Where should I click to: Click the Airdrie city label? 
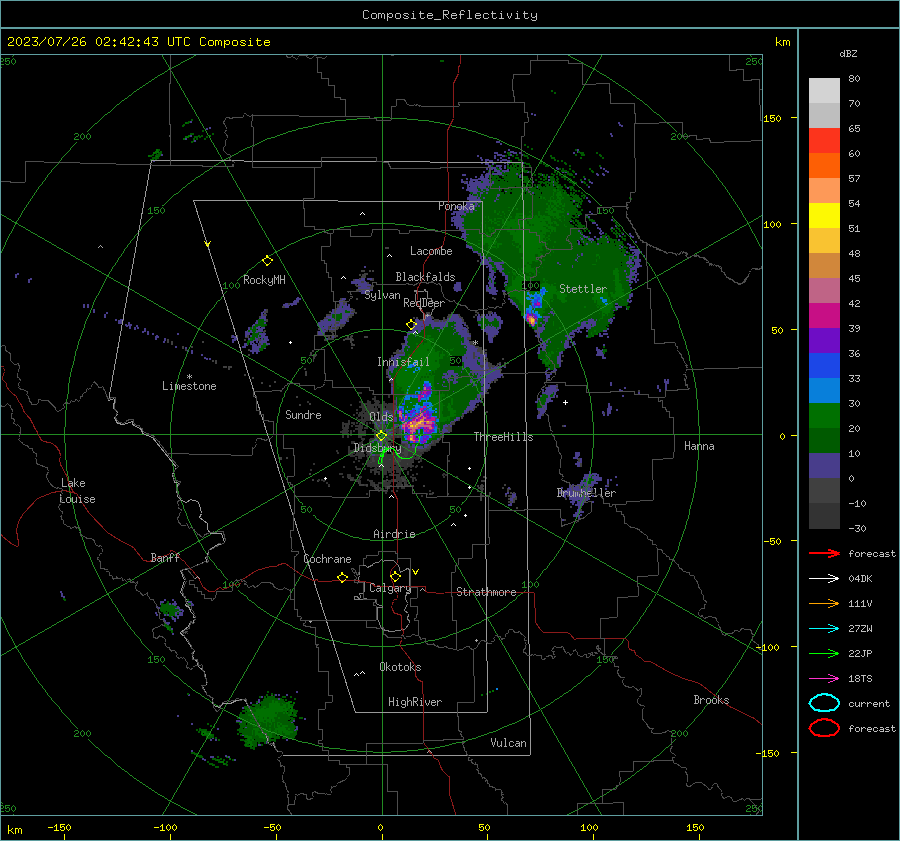394,534
